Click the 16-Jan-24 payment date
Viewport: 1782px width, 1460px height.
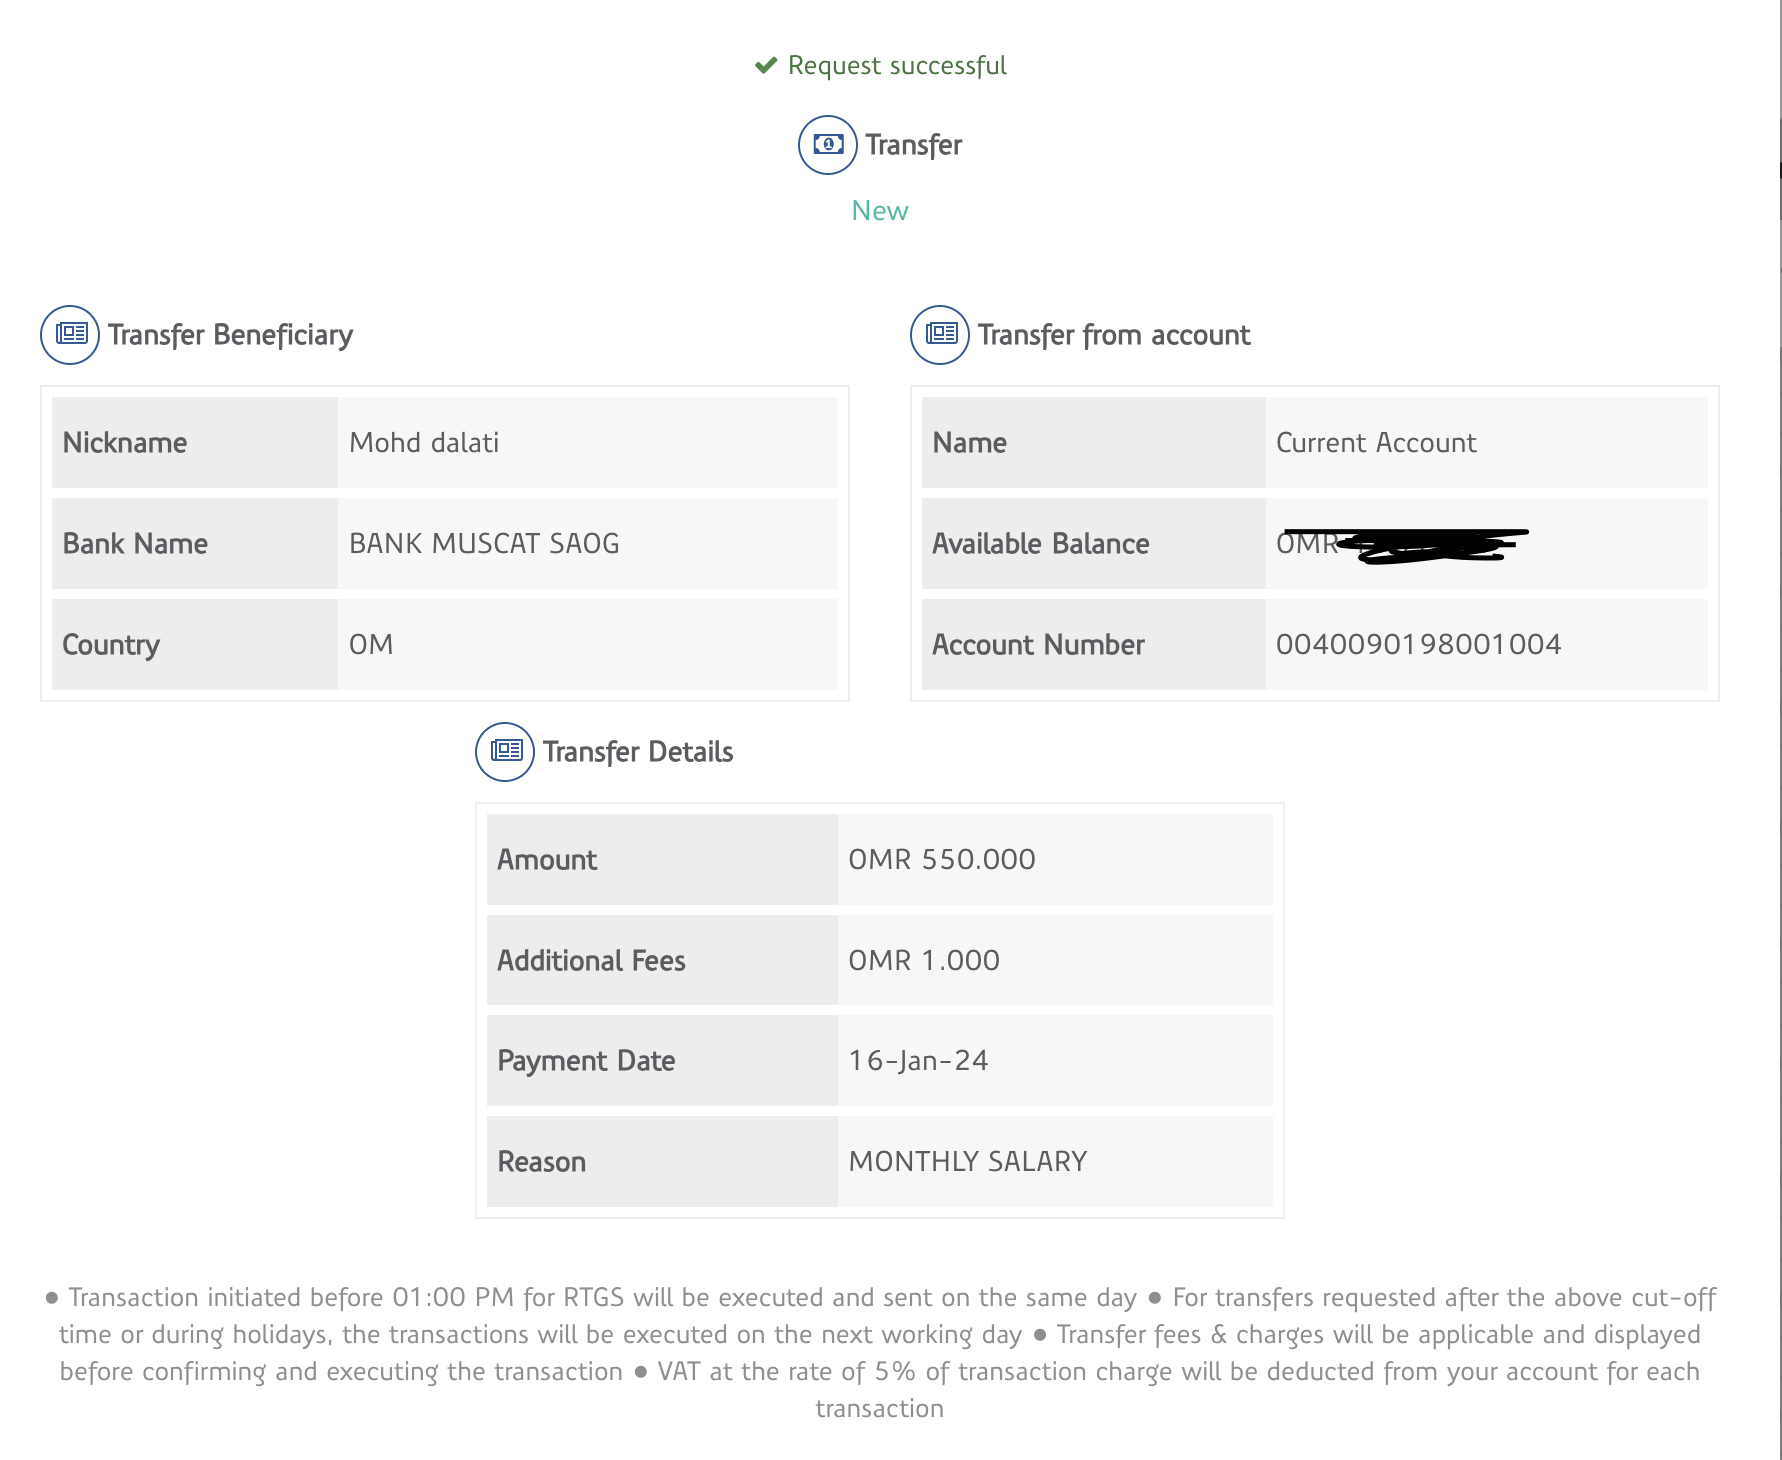pos(918,1061)
